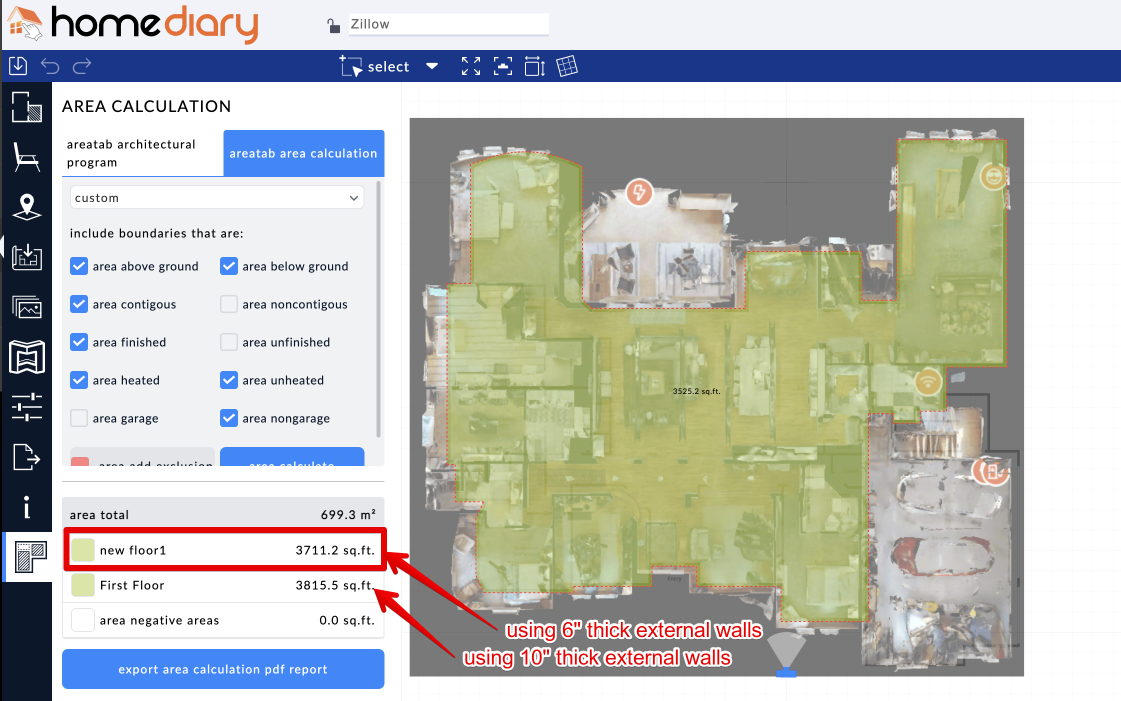Open the export share sidebar icon
Screen dimensions: 1121x701
[x=26, y=457]
